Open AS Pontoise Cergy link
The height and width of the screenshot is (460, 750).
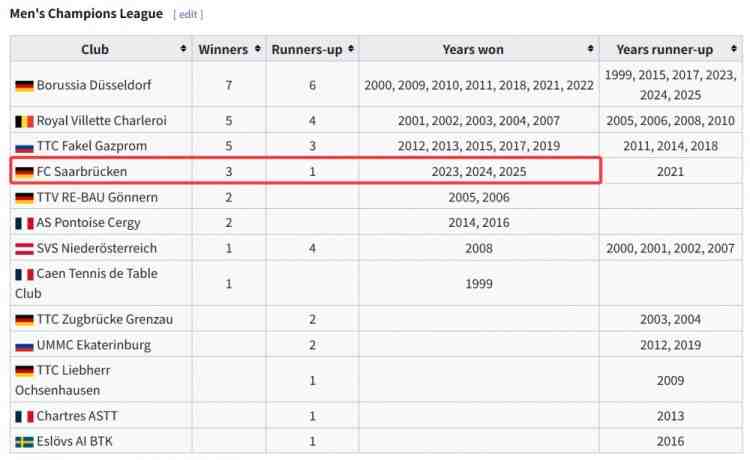pyautogui.click(x=88, y=223)
